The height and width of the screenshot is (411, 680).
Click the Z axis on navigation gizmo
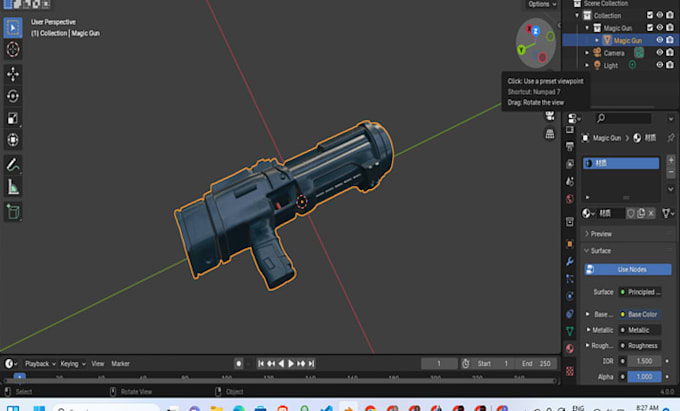point(536,31)
